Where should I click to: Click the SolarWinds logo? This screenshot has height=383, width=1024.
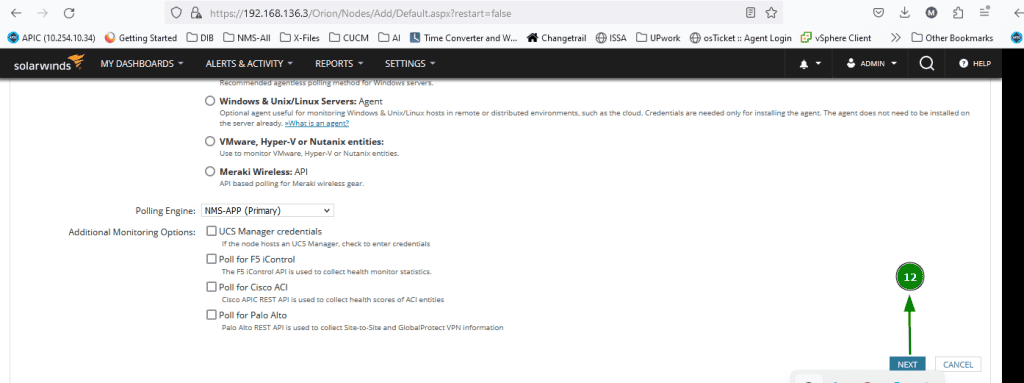click(x=49, y=63)
